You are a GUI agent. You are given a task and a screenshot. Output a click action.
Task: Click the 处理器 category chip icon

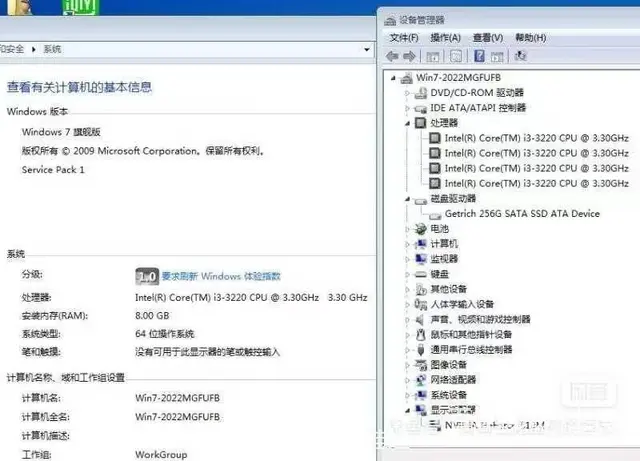[x=420, y=123]
